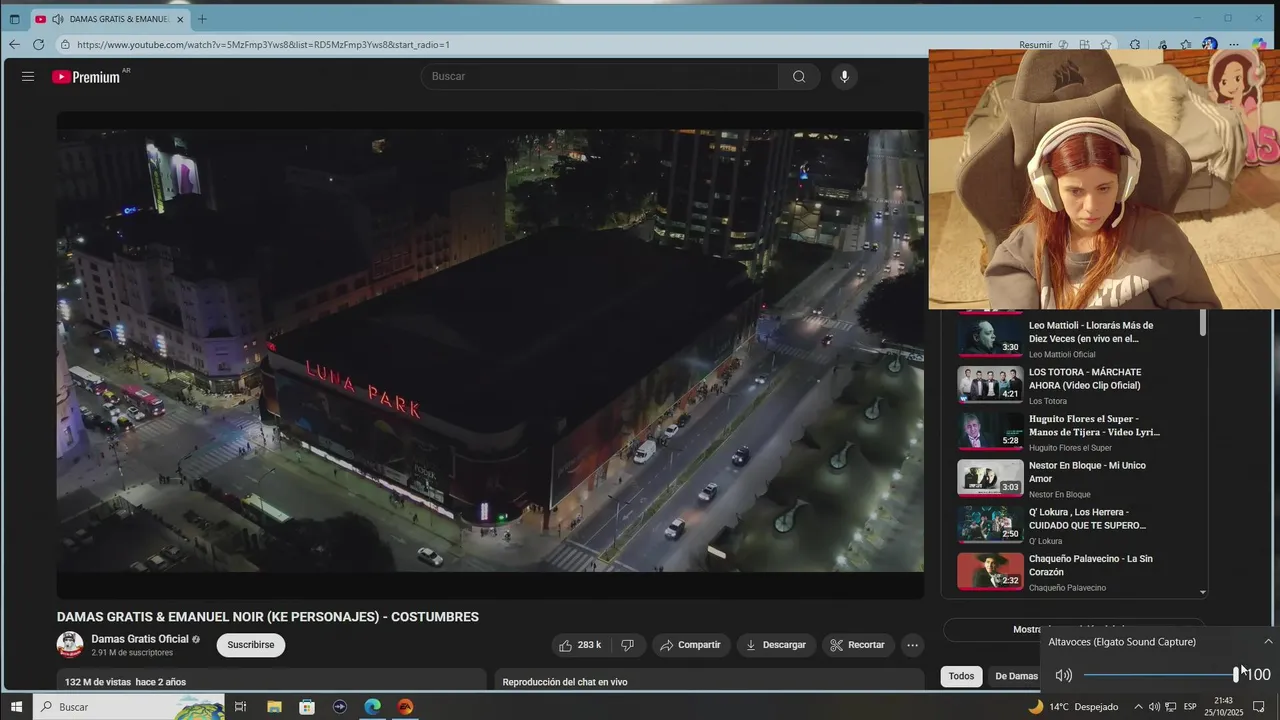The width and height of the screenshot is (1280, 720).
Task: Click Resumir in the address bar
Action: [1036, 44]
